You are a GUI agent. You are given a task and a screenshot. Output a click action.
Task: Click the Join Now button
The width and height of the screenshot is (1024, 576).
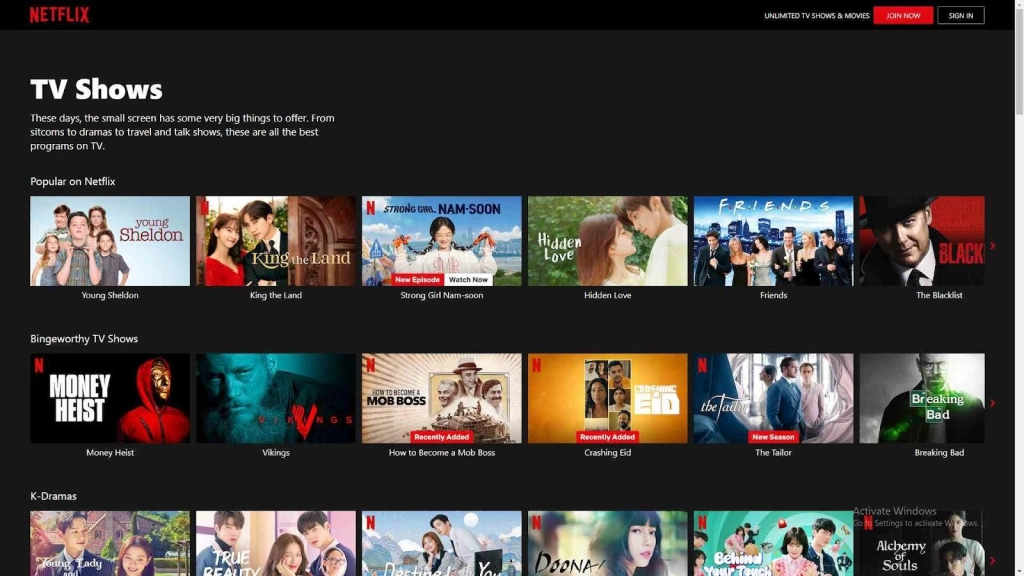[903, 15]
